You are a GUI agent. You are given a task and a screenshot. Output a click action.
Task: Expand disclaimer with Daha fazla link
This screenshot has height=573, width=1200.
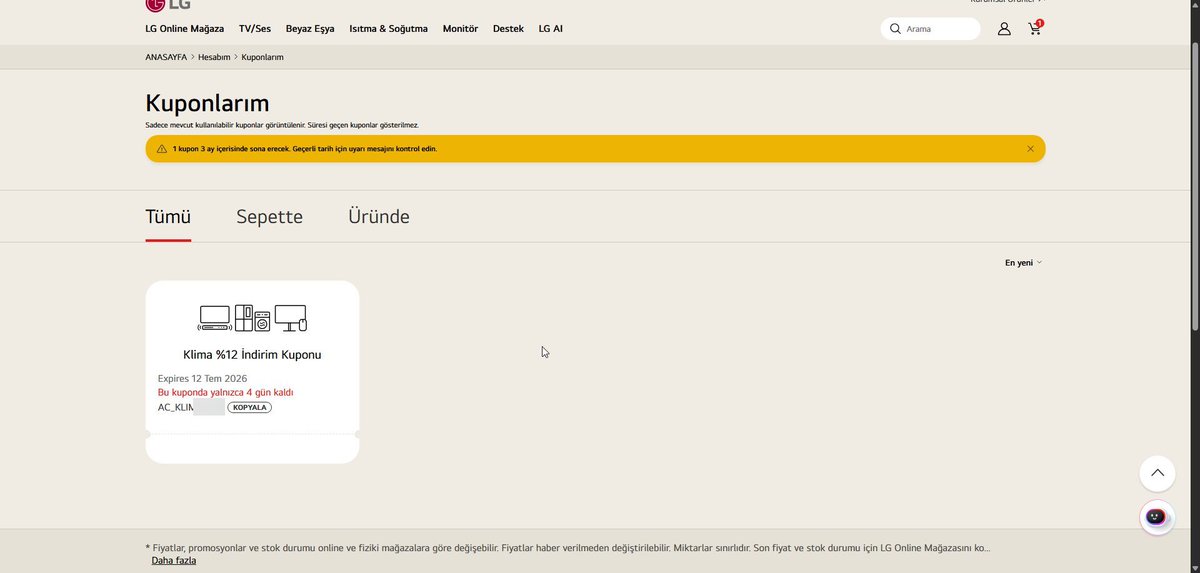coord(174,560)
